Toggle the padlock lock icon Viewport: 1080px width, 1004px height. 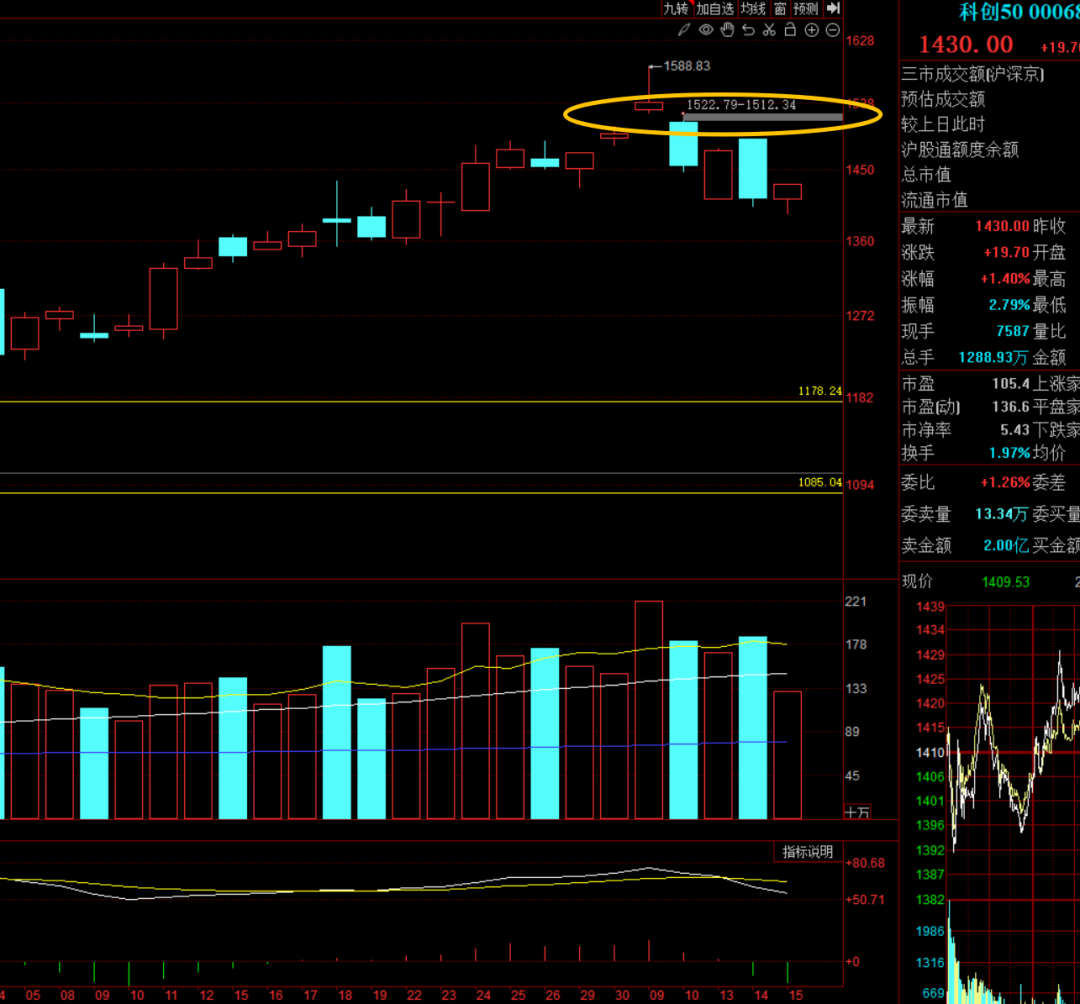pyautogui.click(x=790, y=30)
